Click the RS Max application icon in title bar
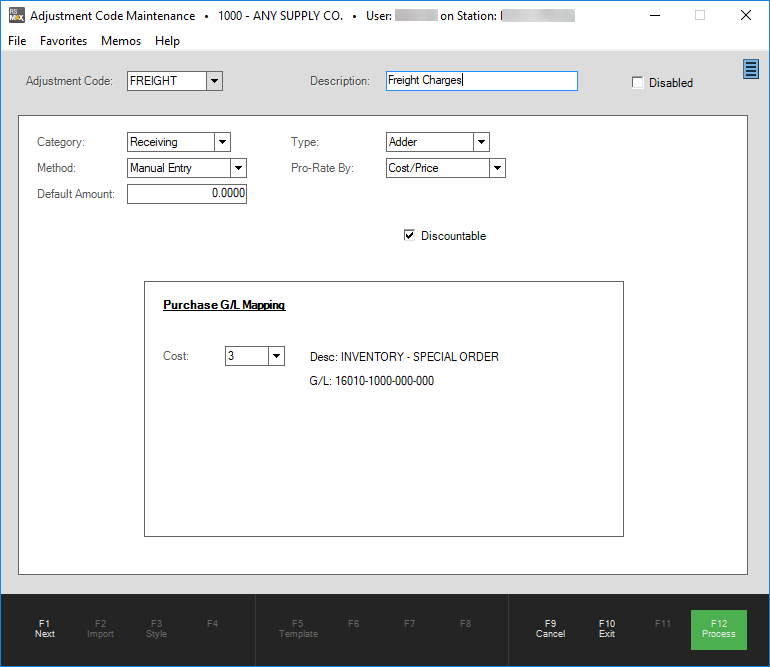The height and width of the screenshot is (667, 770). click(16, 15)
